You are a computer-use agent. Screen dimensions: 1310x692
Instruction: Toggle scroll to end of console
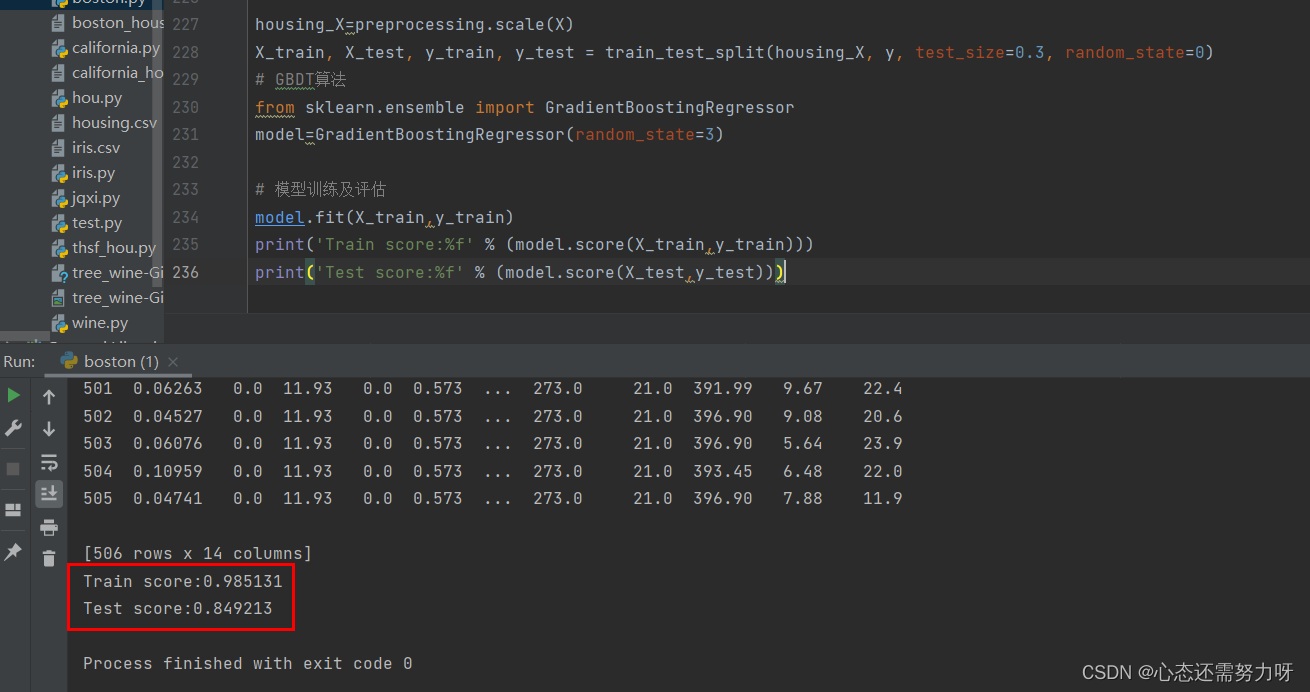48,493
